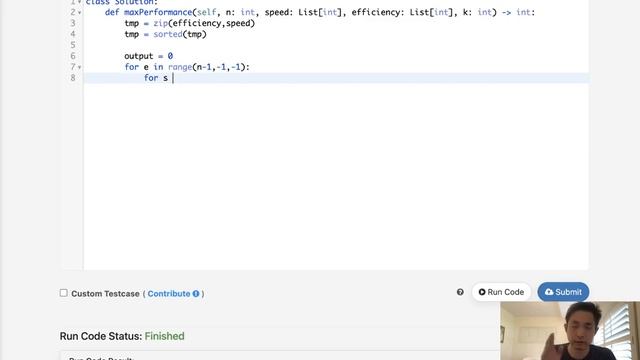
Task: Collapse the code fold arrow on line 7
Action: [x=80, y=67]
